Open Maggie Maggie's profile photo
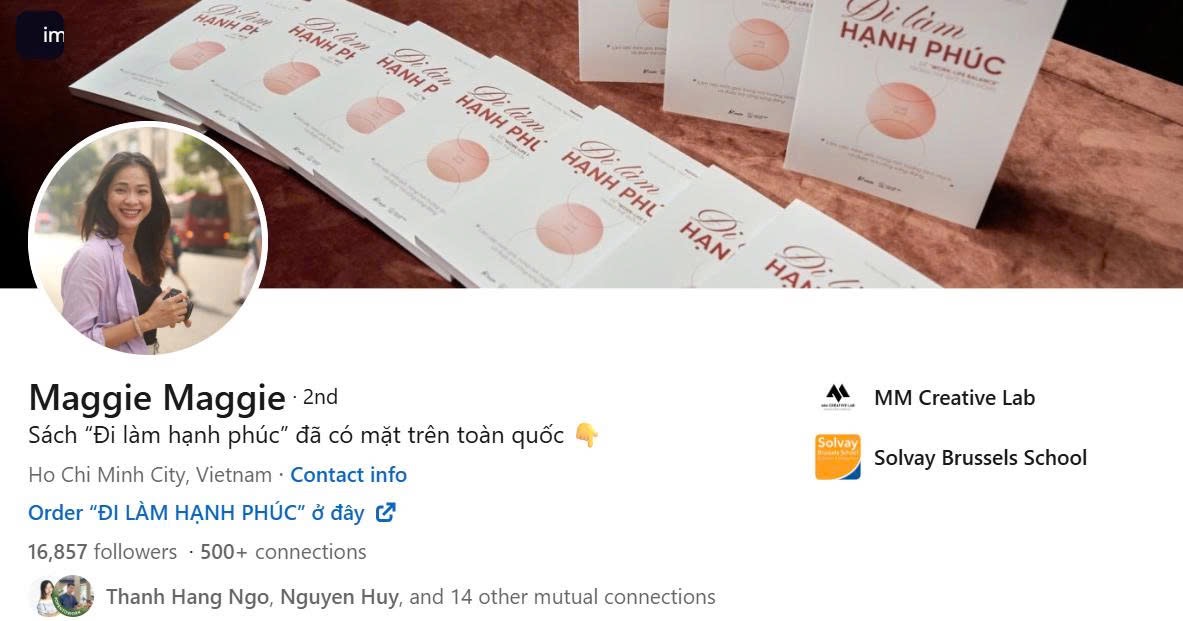This screenshot has width=1183, height=621. [x=148, y=238]
